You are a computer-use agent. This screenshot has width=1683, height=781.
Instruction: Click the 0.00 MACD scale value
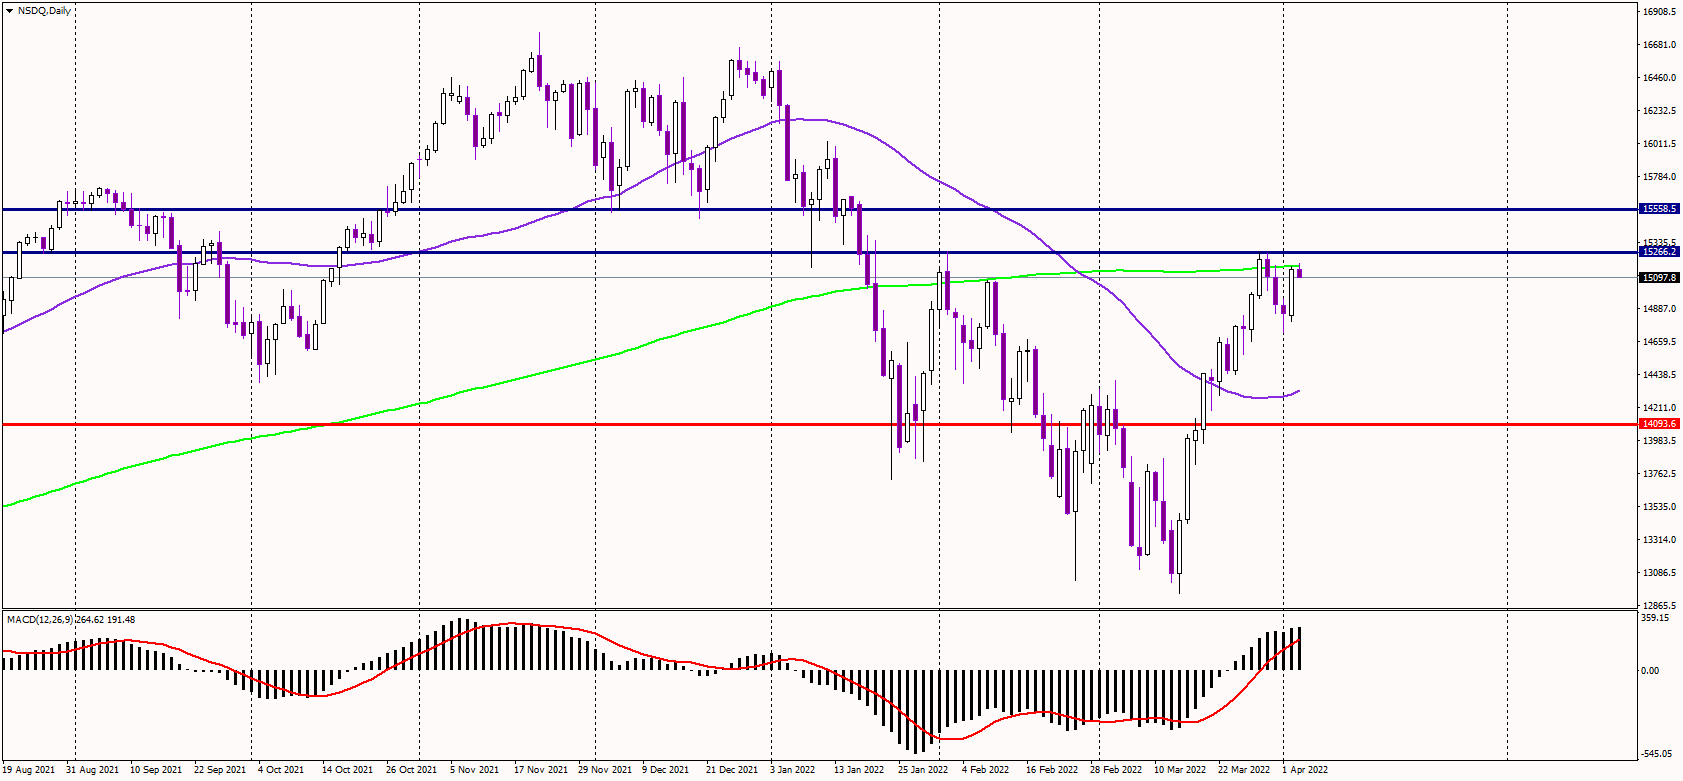[x=1650, y=671]
